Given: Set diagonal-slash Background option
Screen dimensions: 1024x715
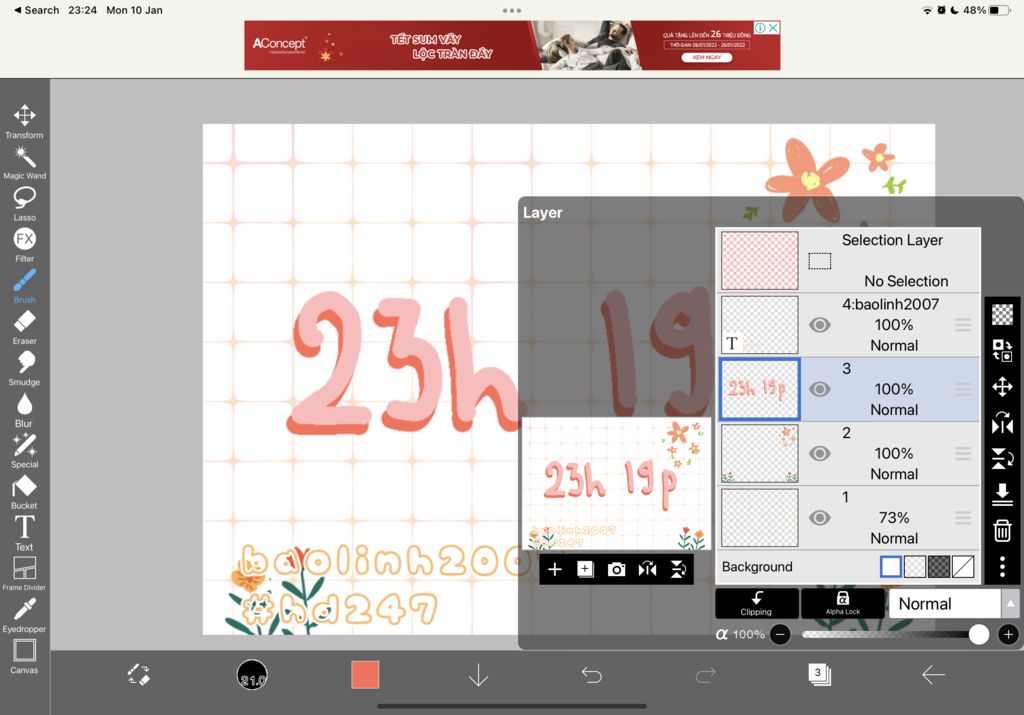Looking at the screenshot, I should (x=963, y=566).
